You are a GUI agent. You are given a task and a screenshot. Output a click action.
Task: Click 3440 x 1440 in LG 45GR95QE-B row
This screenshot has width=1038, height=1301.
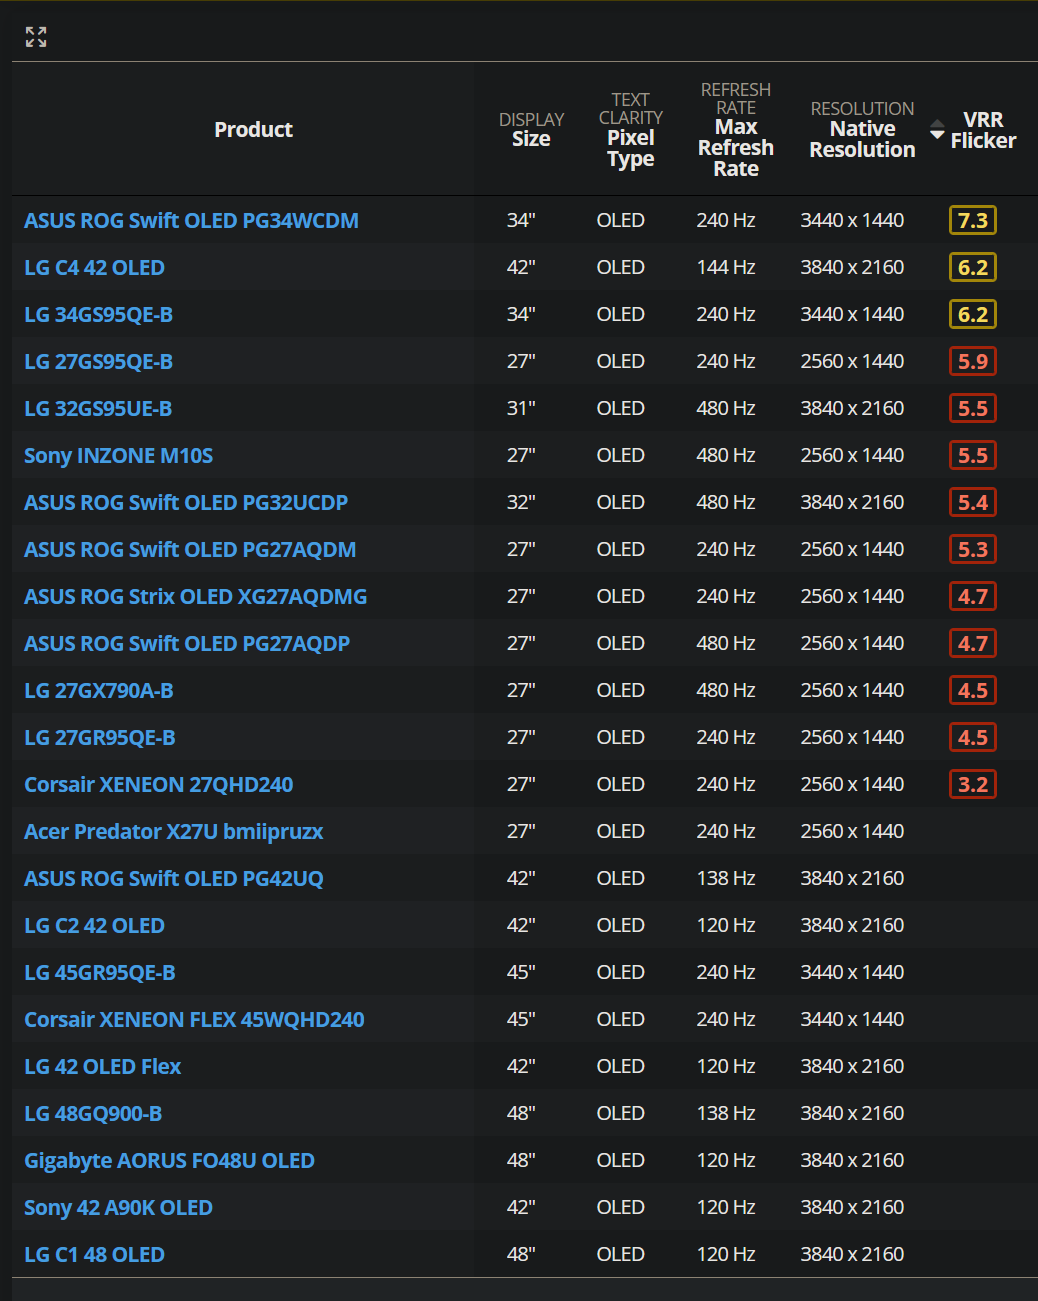[x=852, y=972]
